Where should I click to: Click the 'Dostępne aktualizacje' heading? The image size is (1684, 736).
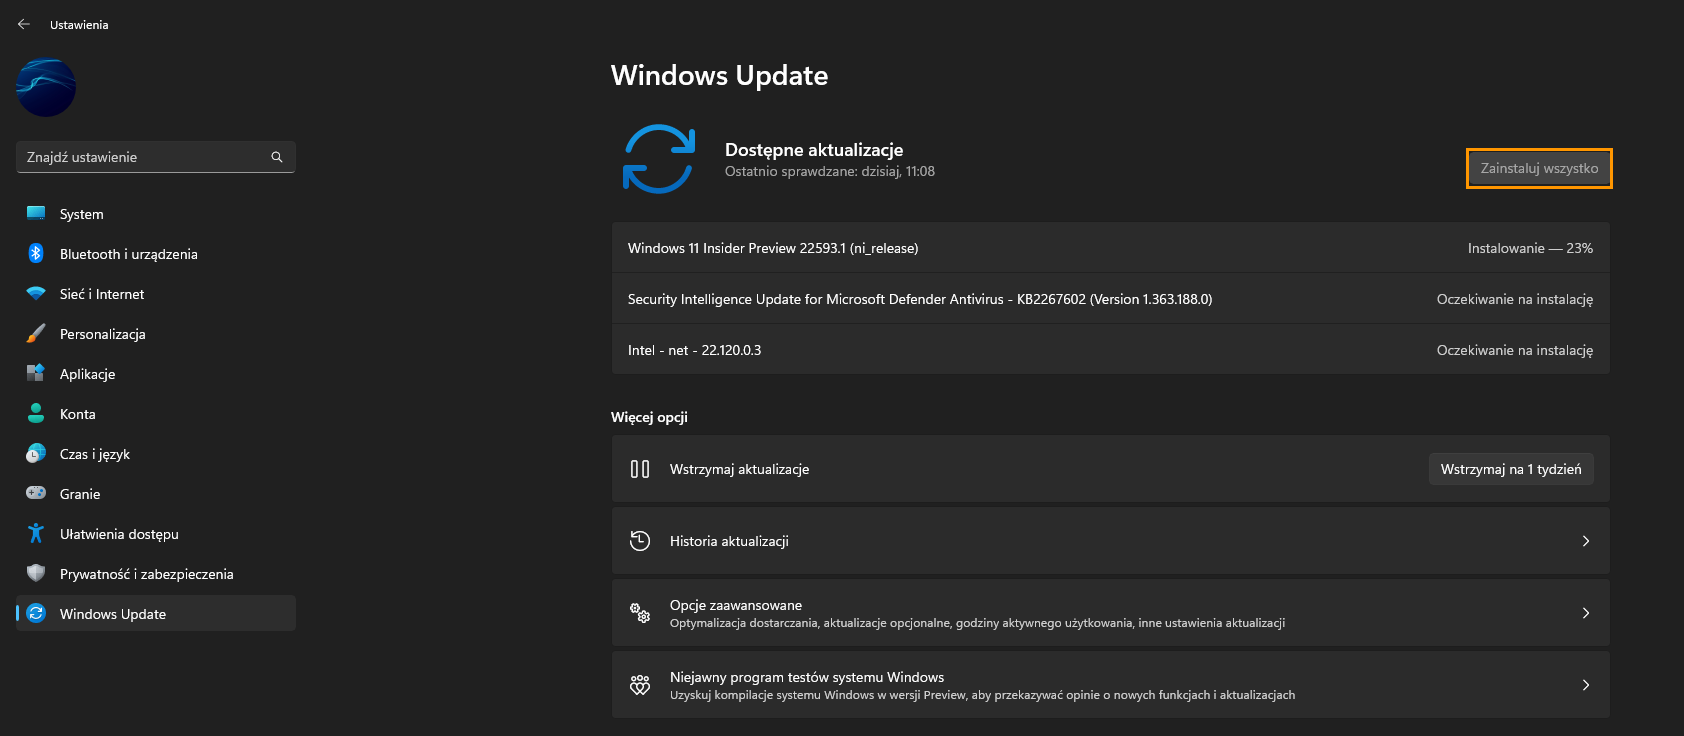(814, 149)
